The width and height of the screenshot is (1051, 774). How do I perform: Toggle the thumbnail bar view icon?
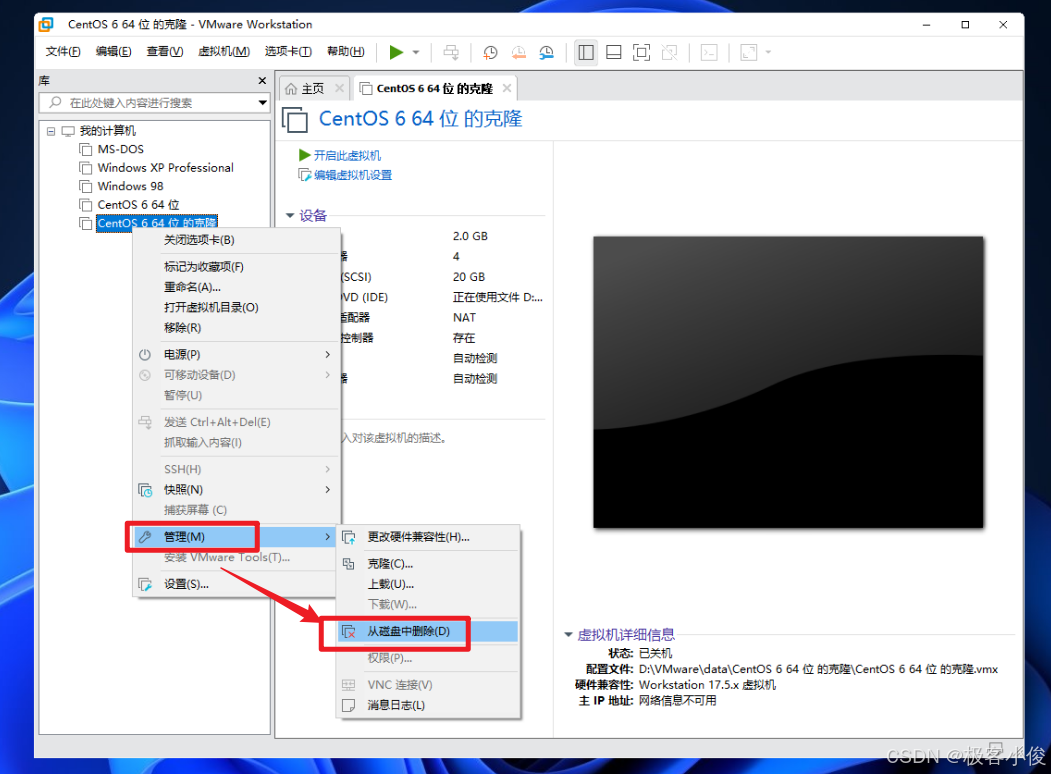[613, 52]
